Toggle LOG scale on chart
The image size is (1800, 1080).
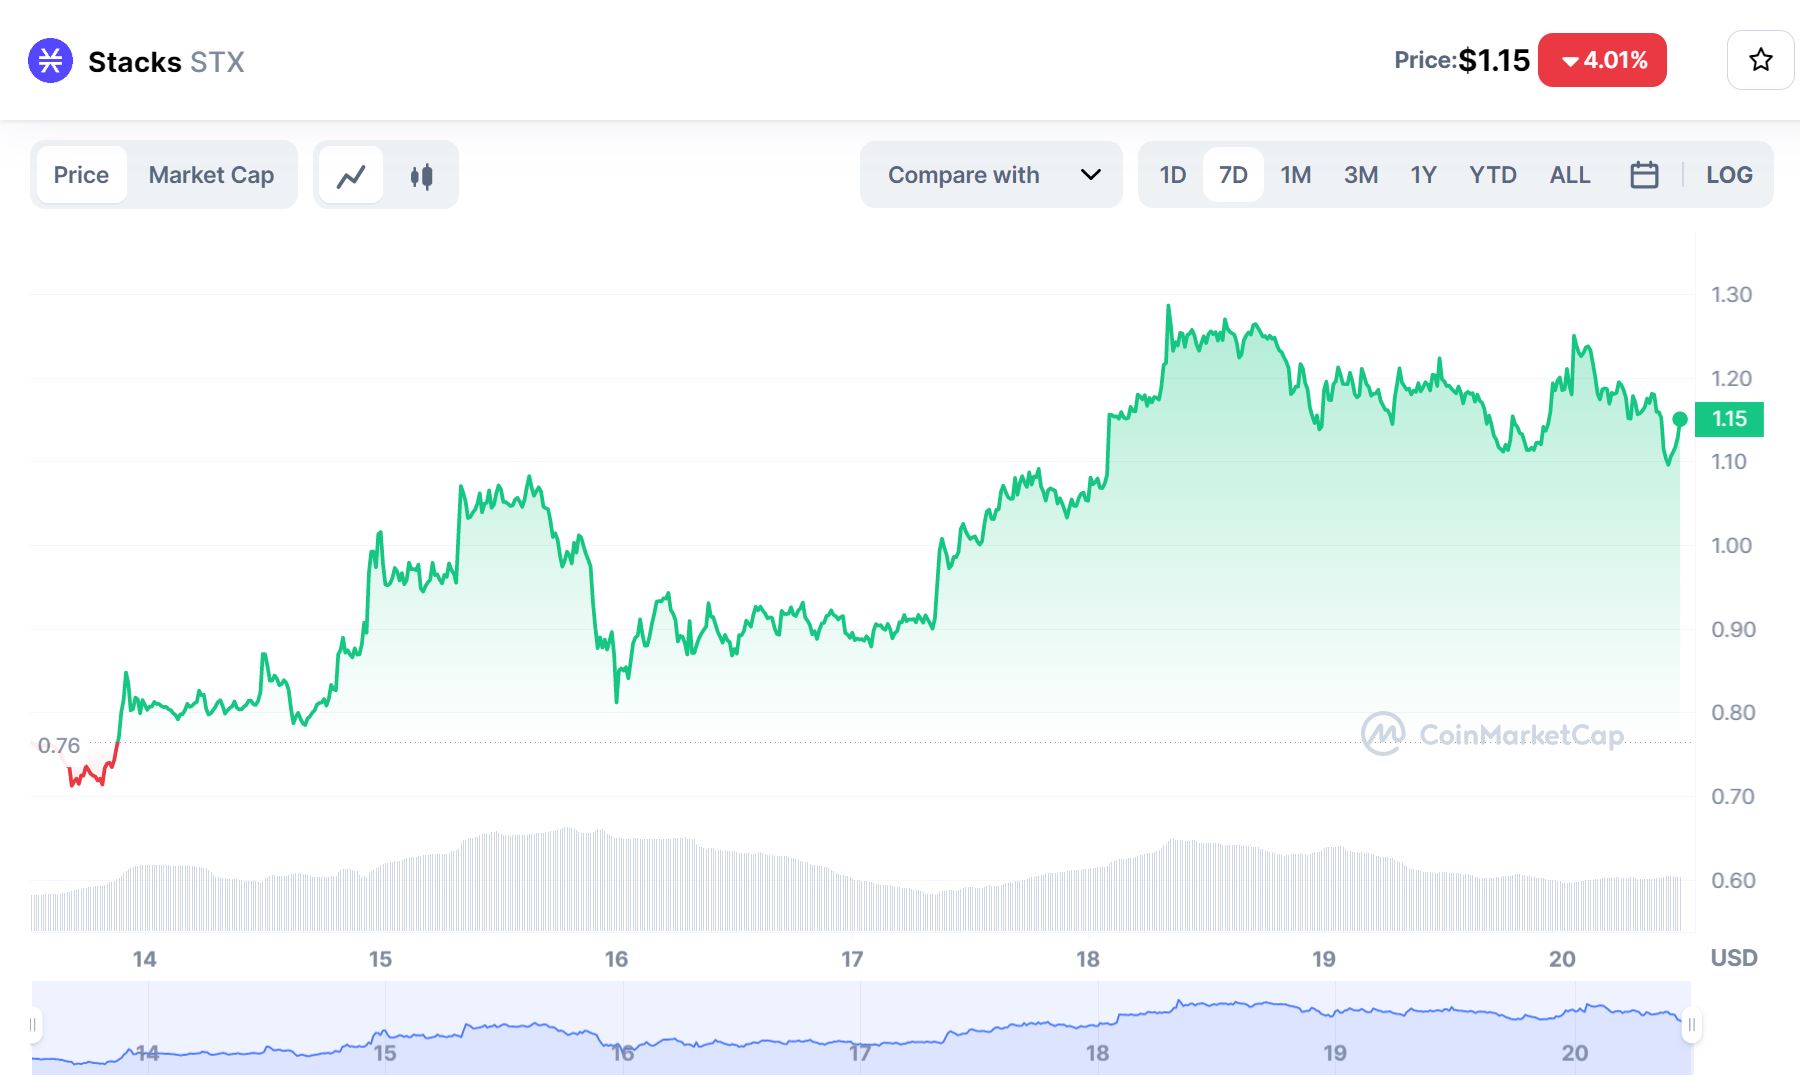[1729, 175]
